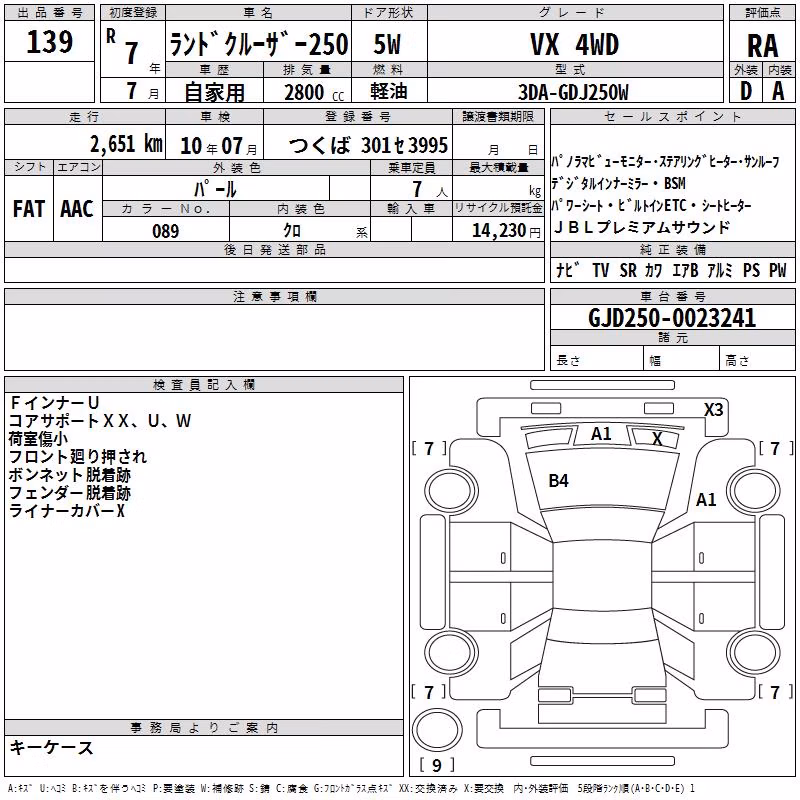This screenshot has height=800, width=800.
Task: Click registration number つくば 301せ3995
Action: point(368,145)
